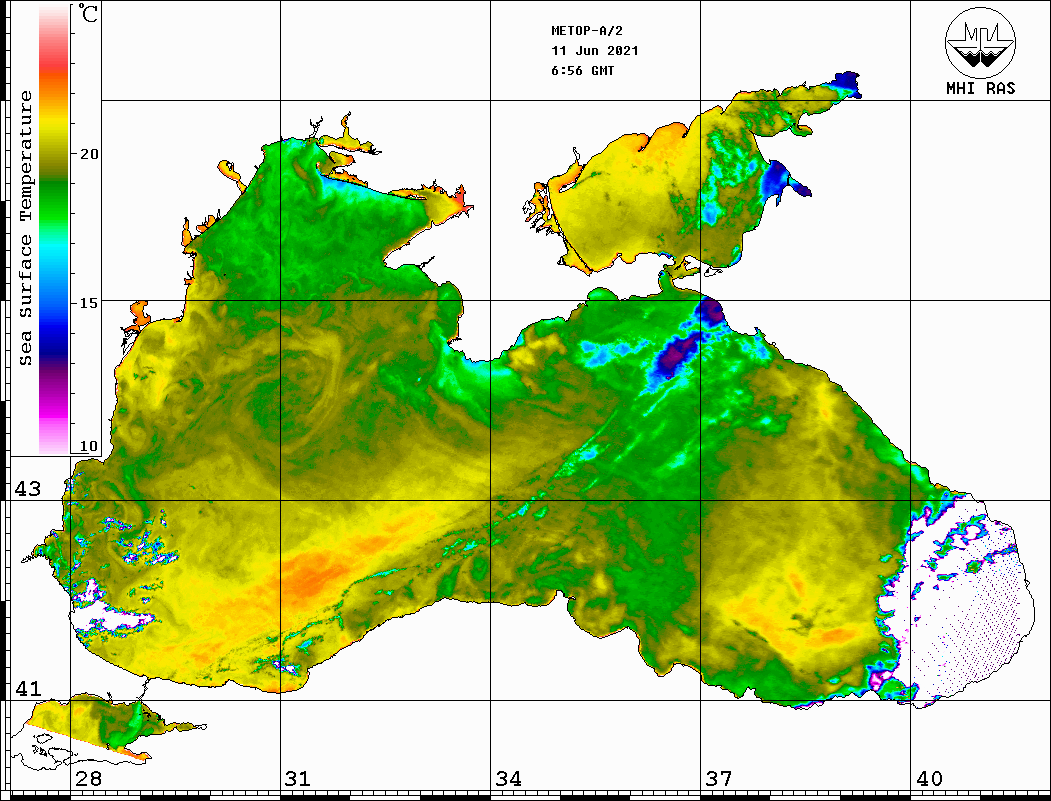Image resolution: width=1051 pixels, height=801 pixels.
Task: Click longitude label '28'
Action: click(88, 779)
